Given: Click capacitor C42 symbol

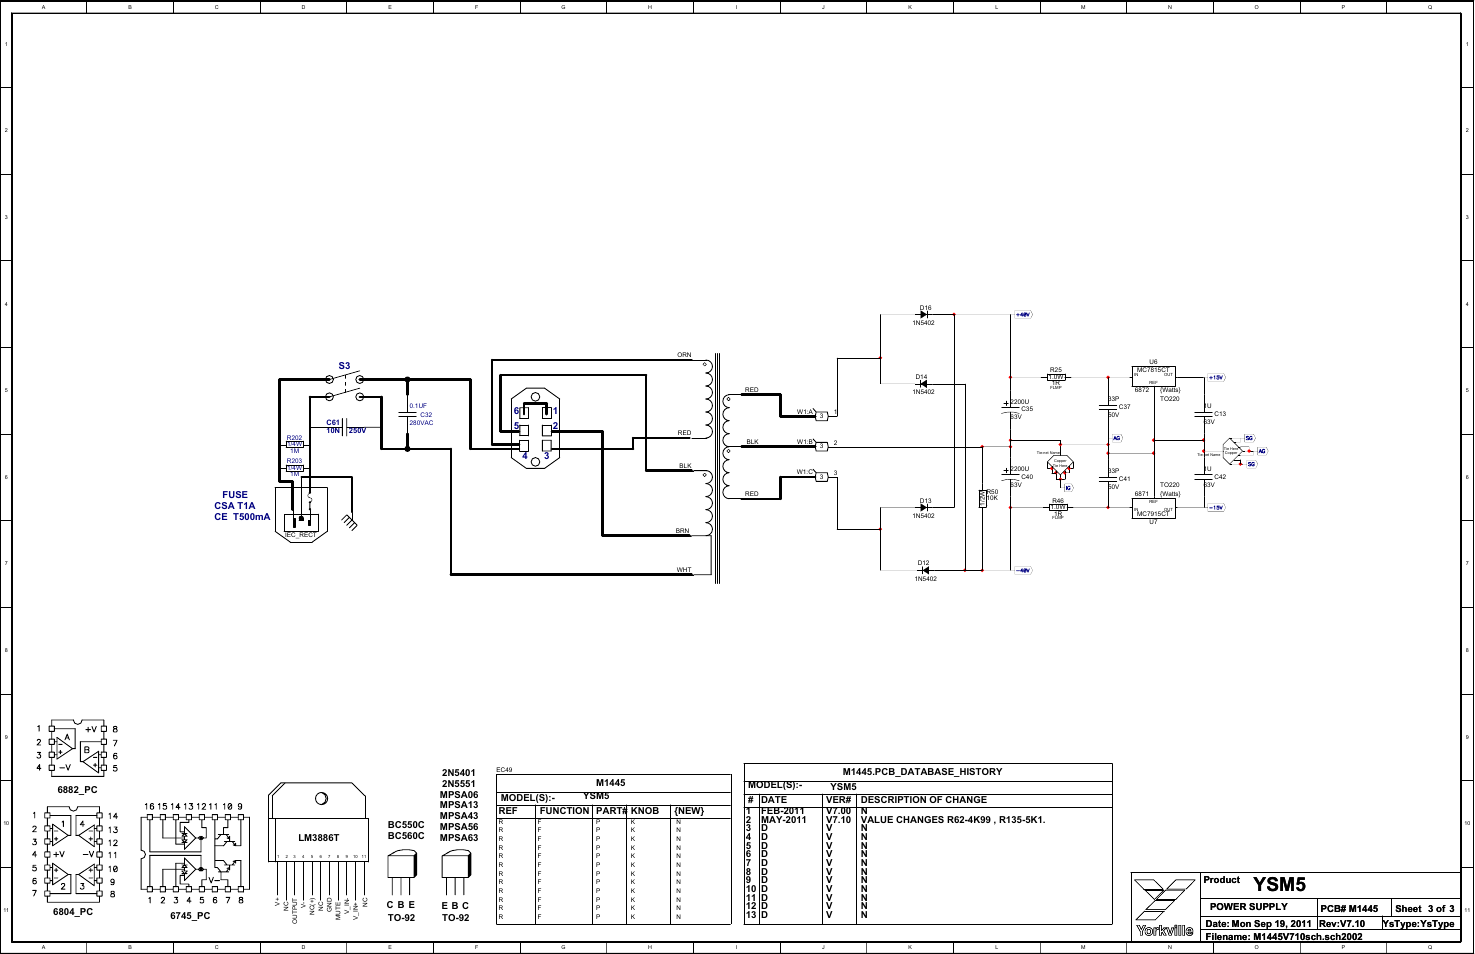Looking at the screenshot, I should [1203, 476].
